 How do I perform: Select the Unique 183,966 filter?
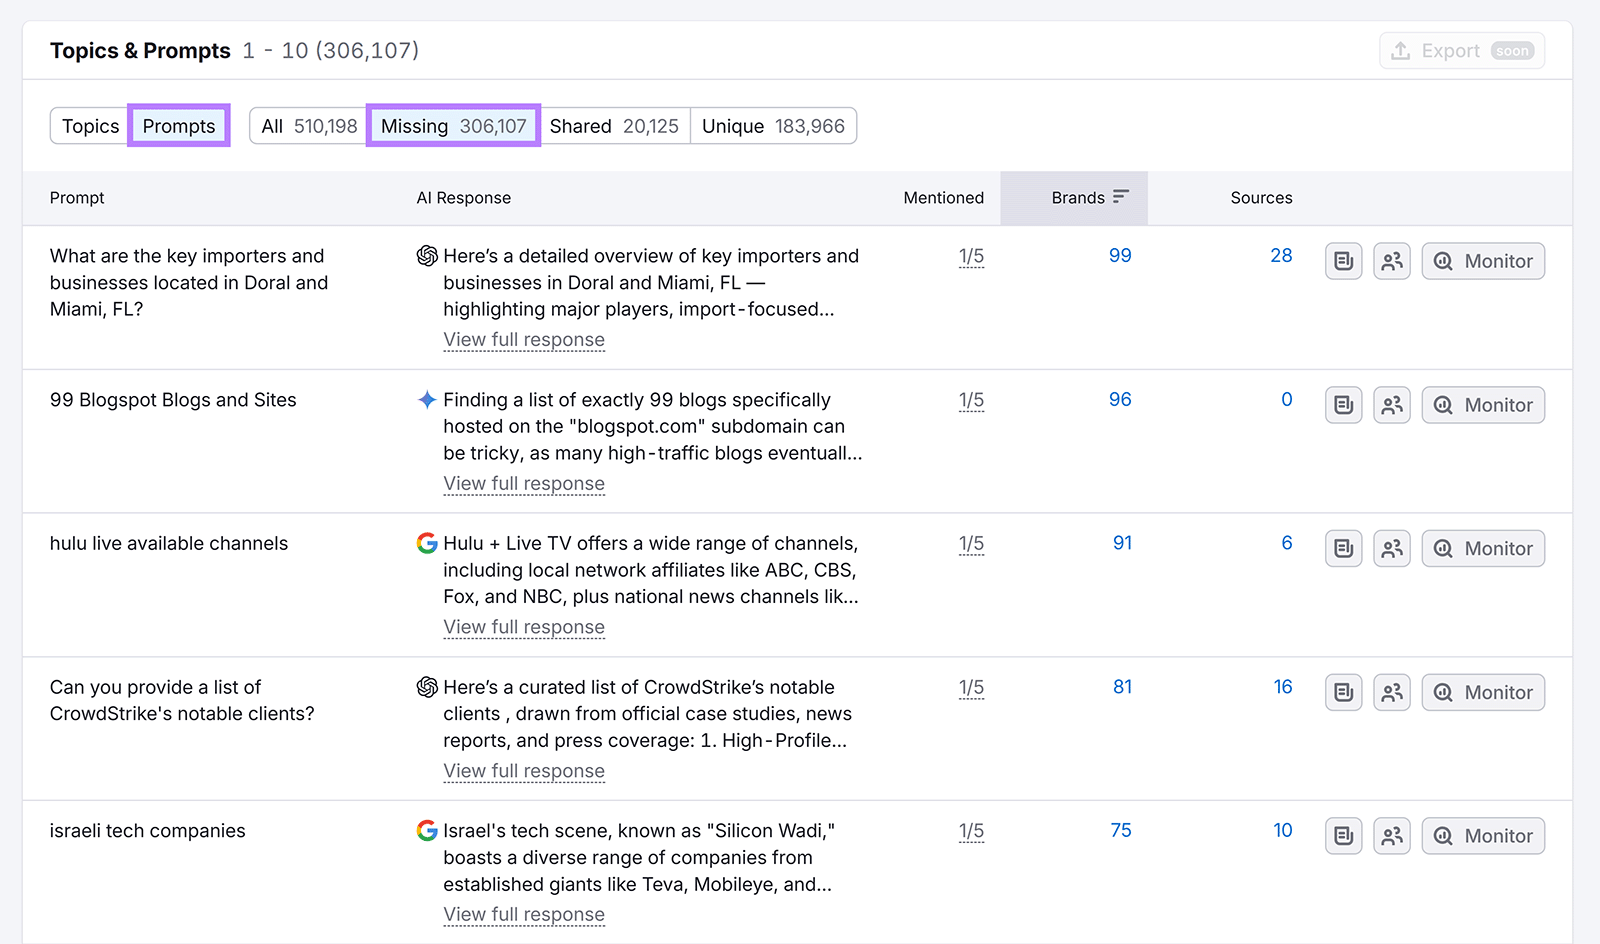click(772, 126)
